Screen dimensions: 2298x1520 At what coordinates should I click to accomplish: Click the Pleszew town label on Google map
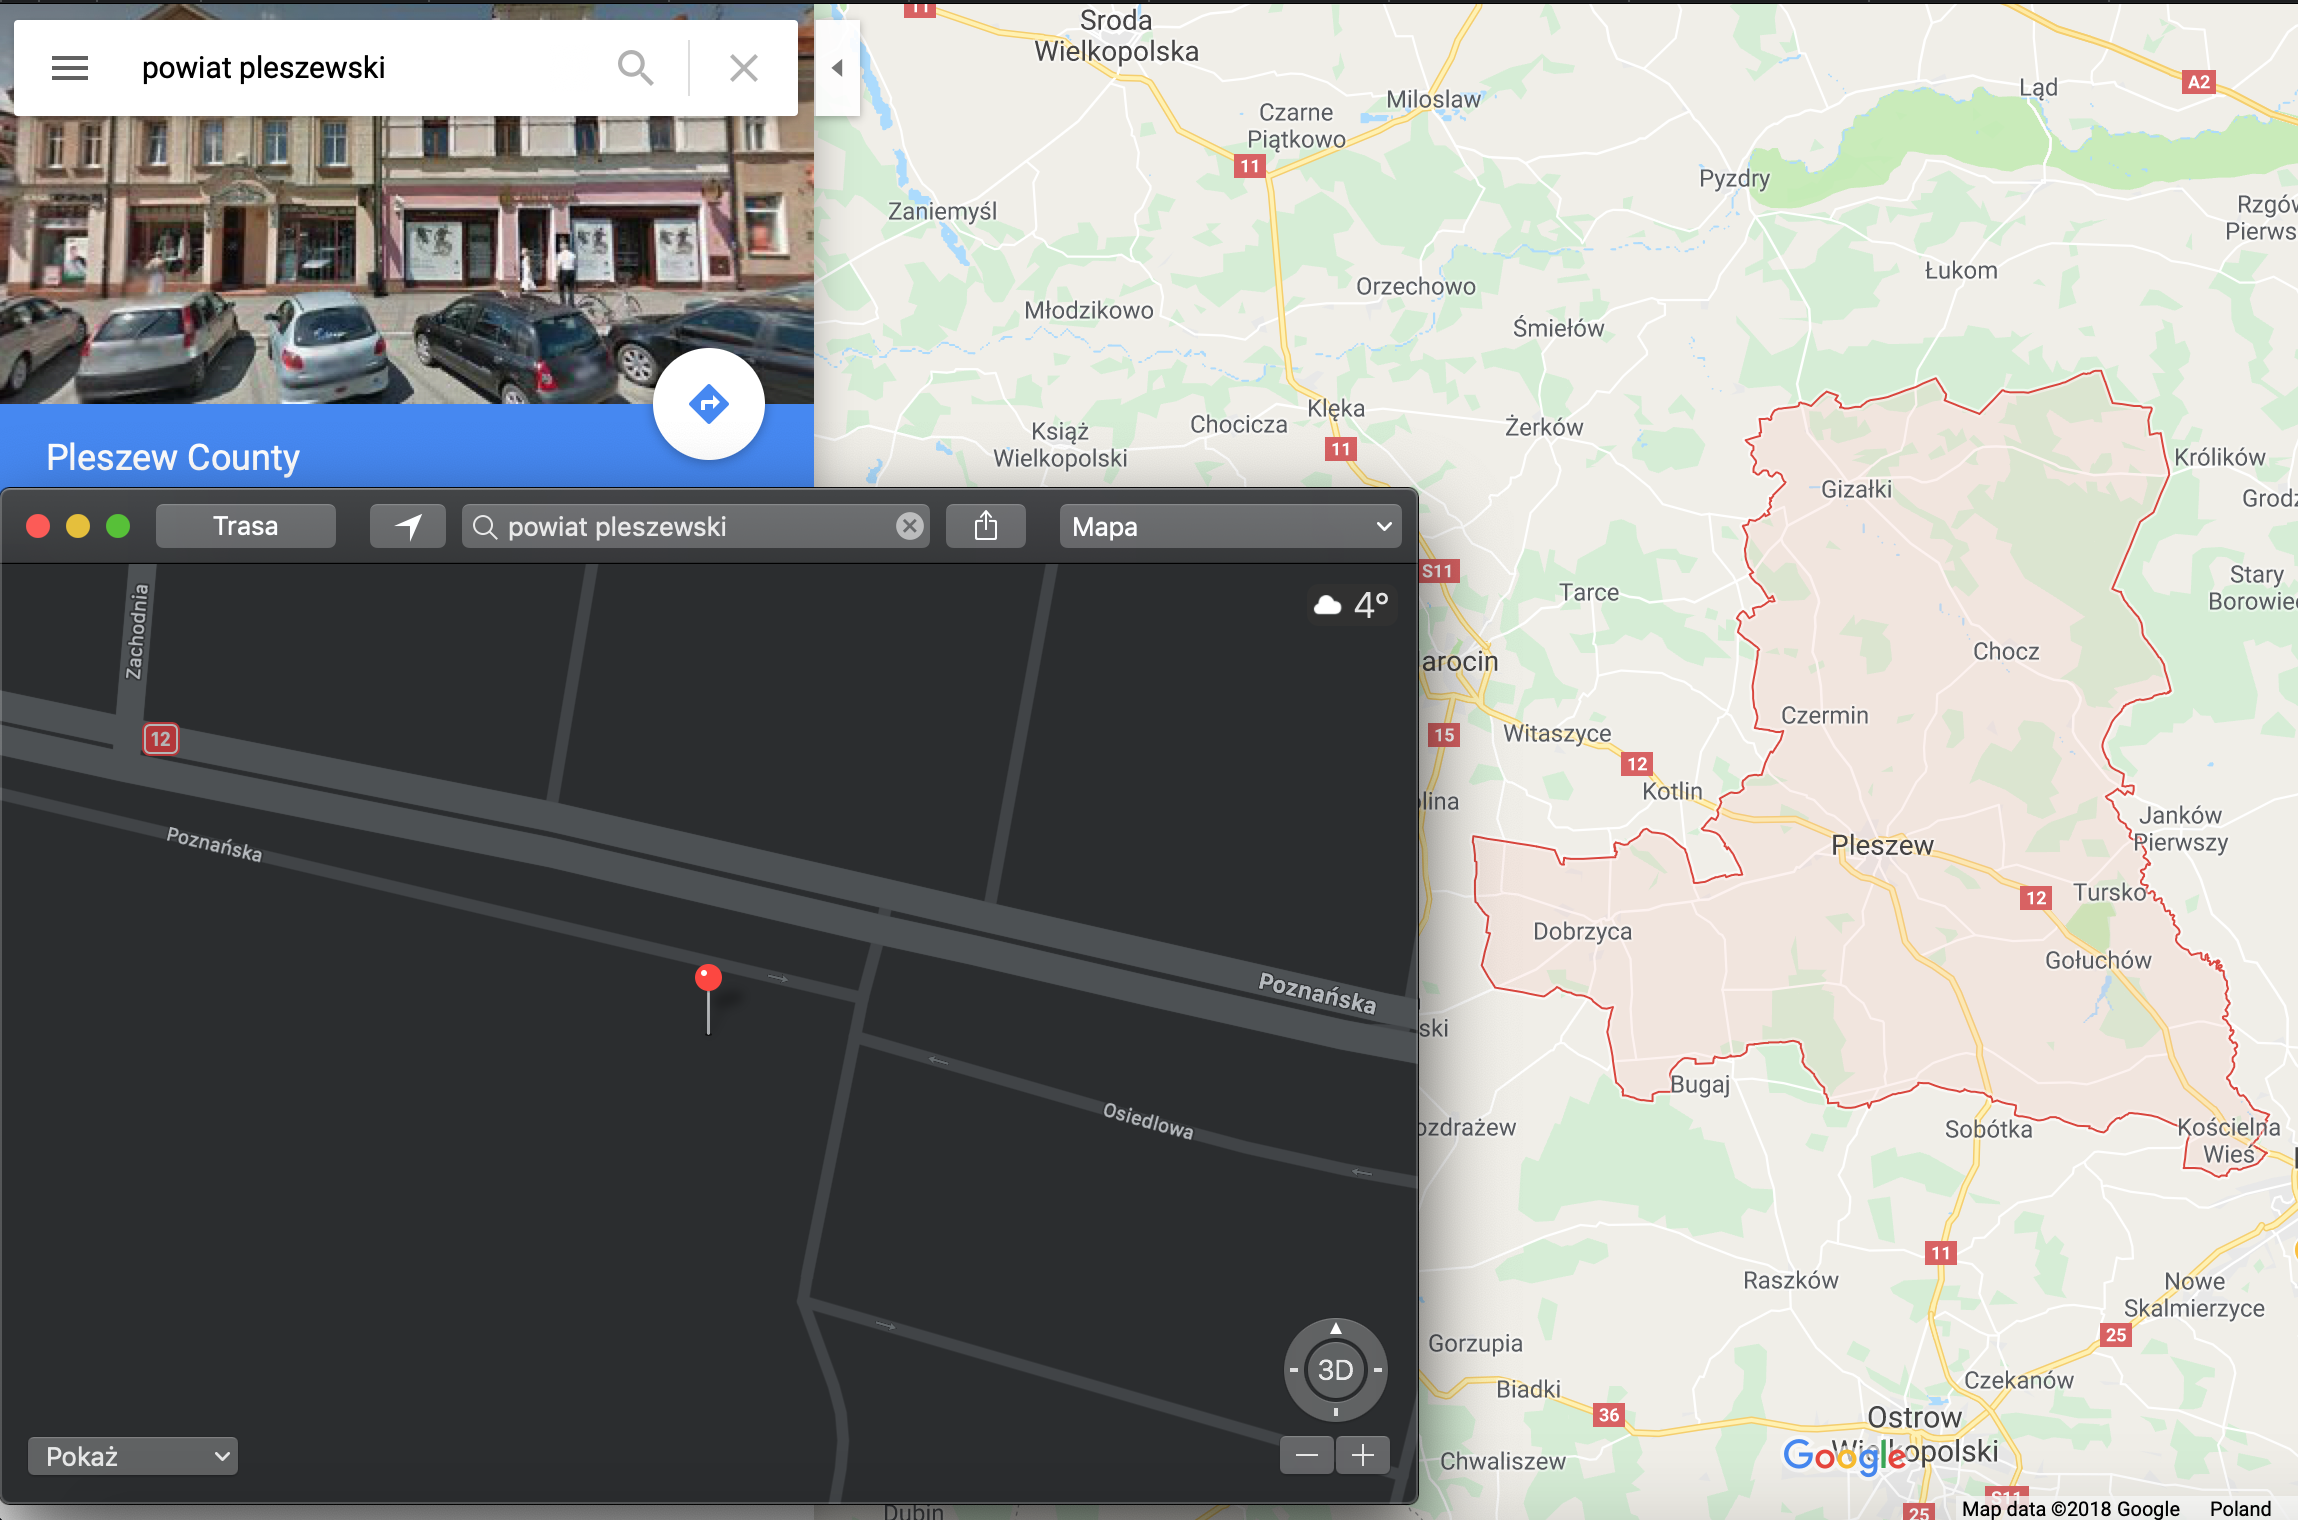[1882, 845]
